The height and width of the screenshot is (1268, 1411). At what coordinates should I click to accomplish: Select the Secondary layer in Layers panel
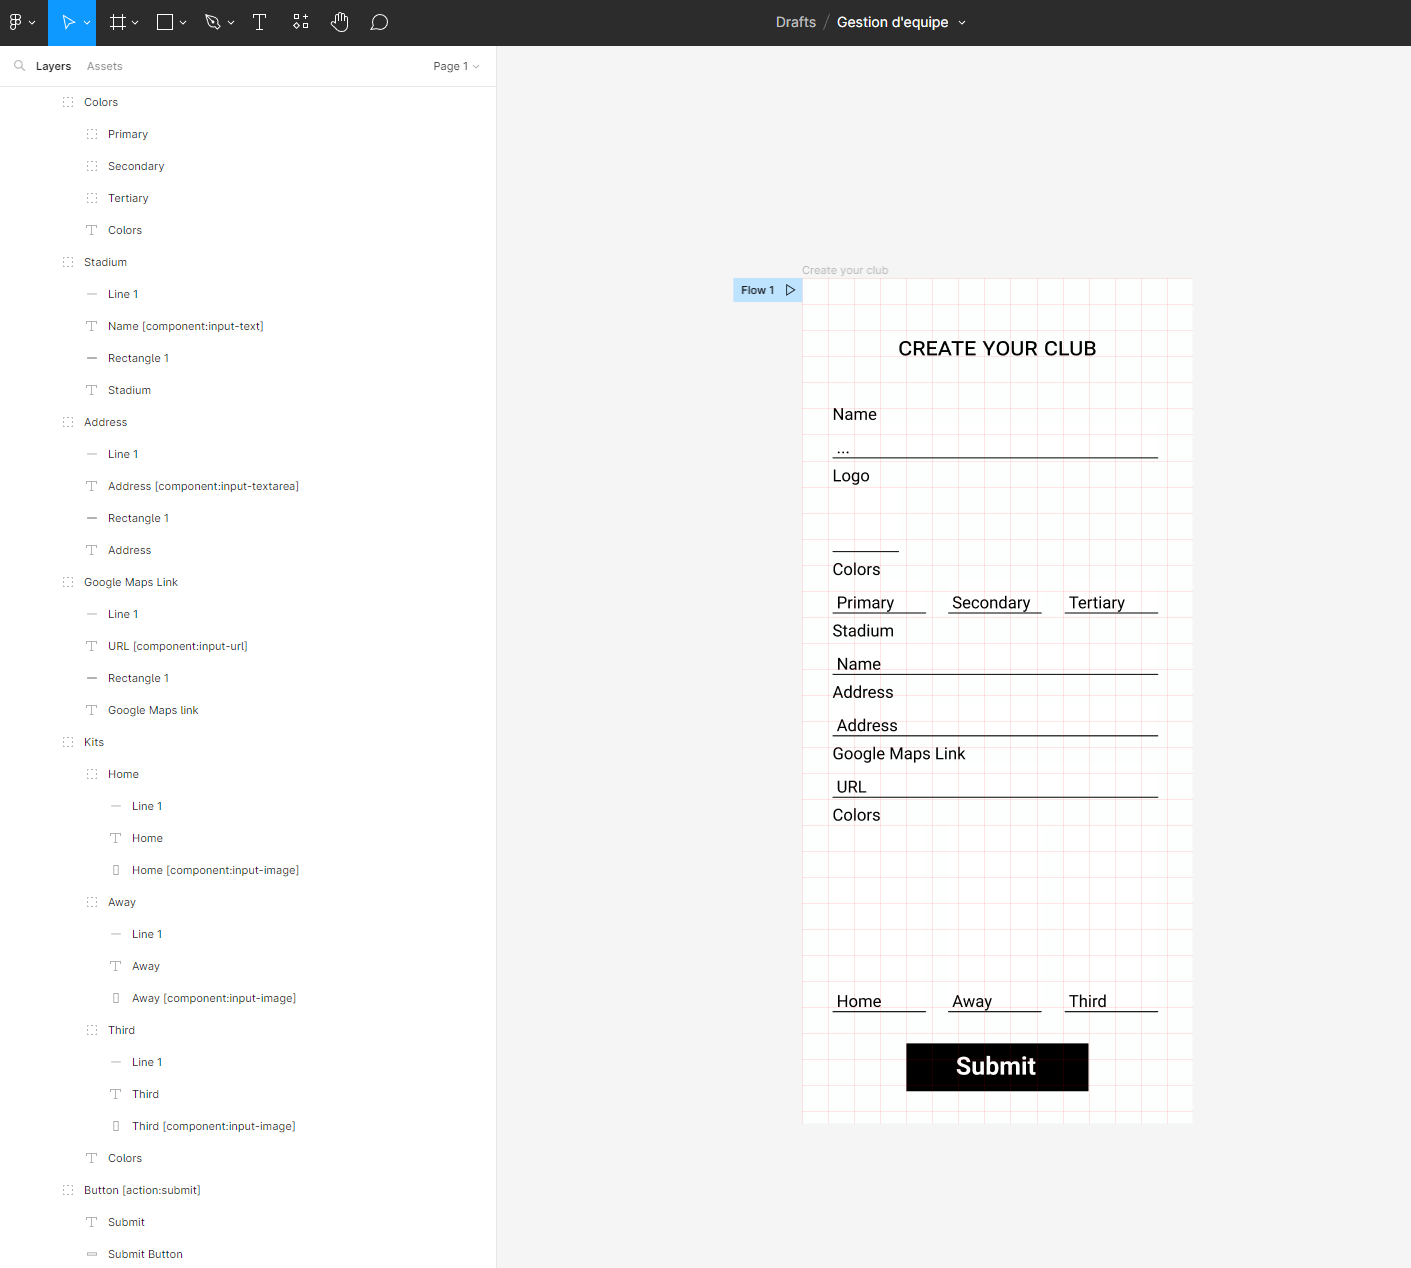click(x=136, y=166)
